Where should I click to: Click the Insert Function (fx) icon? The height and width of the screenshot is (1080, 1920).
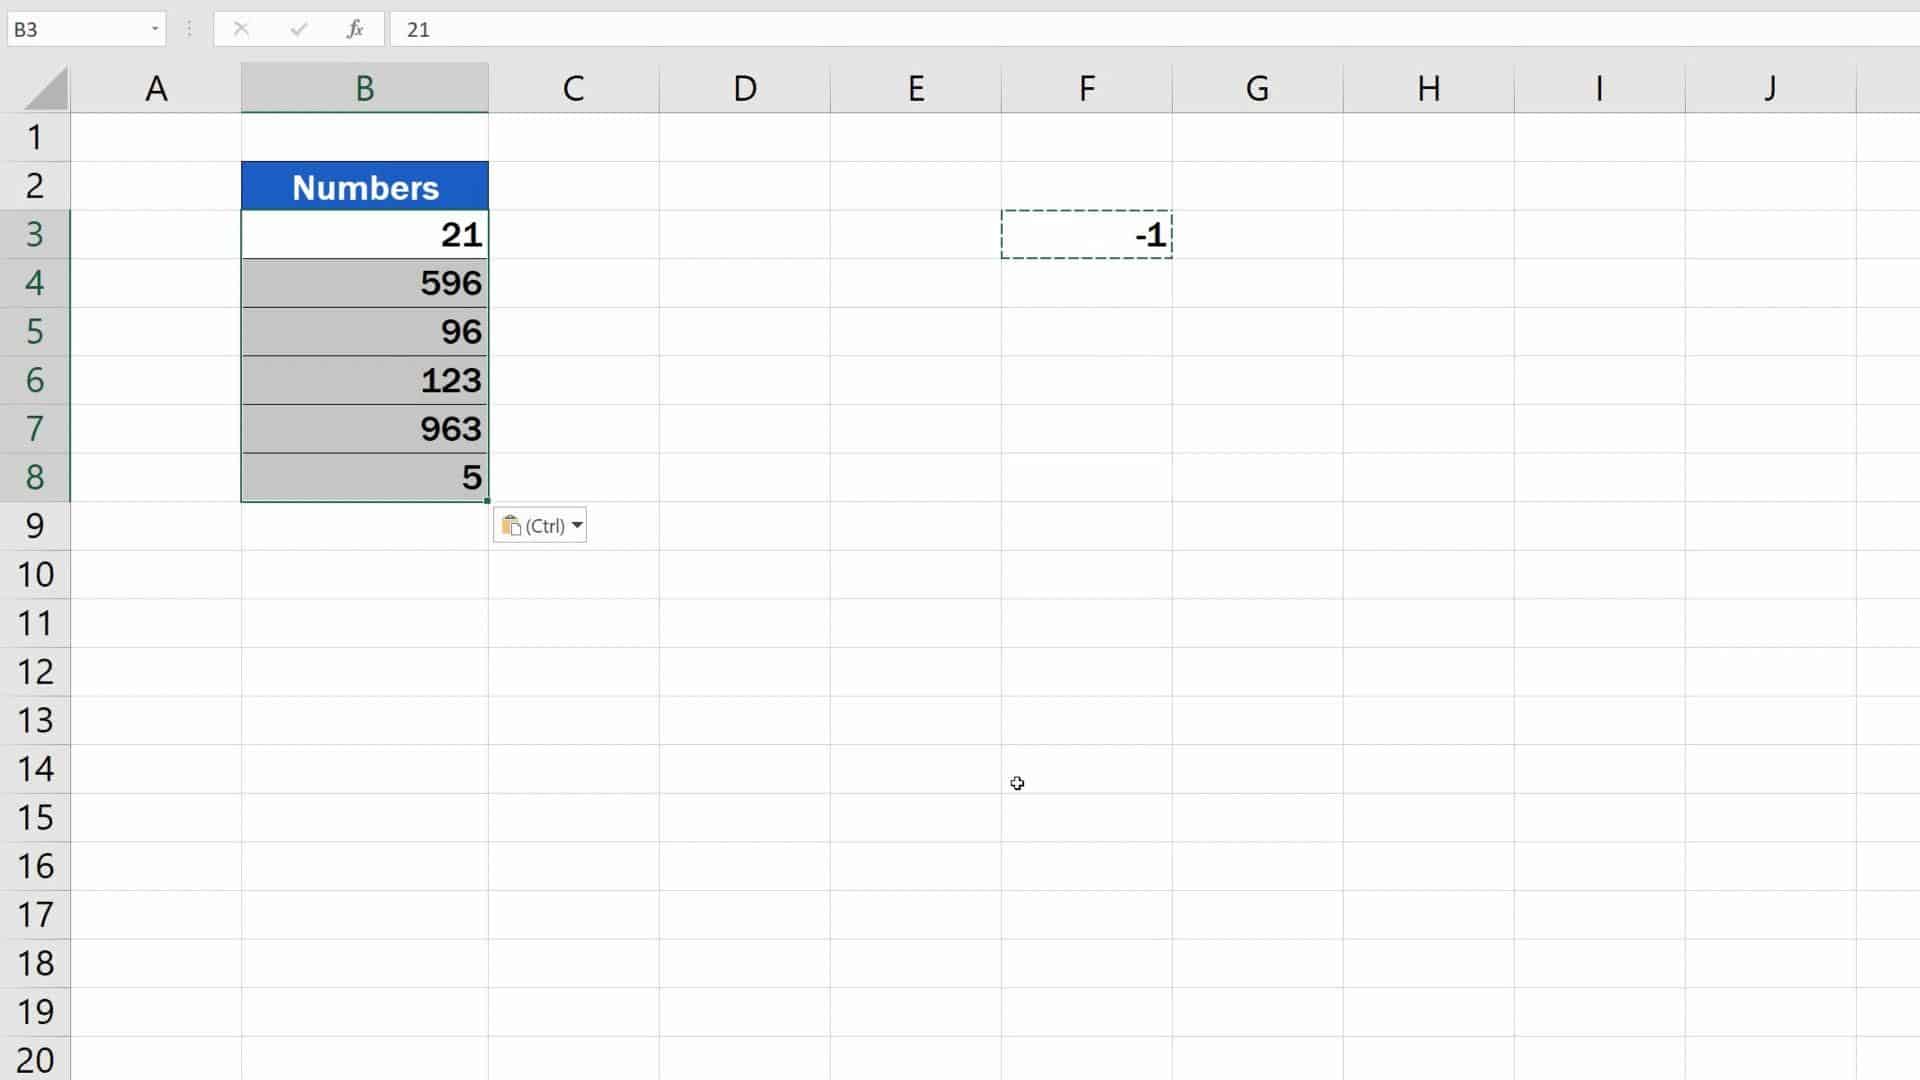click(354, 29)
